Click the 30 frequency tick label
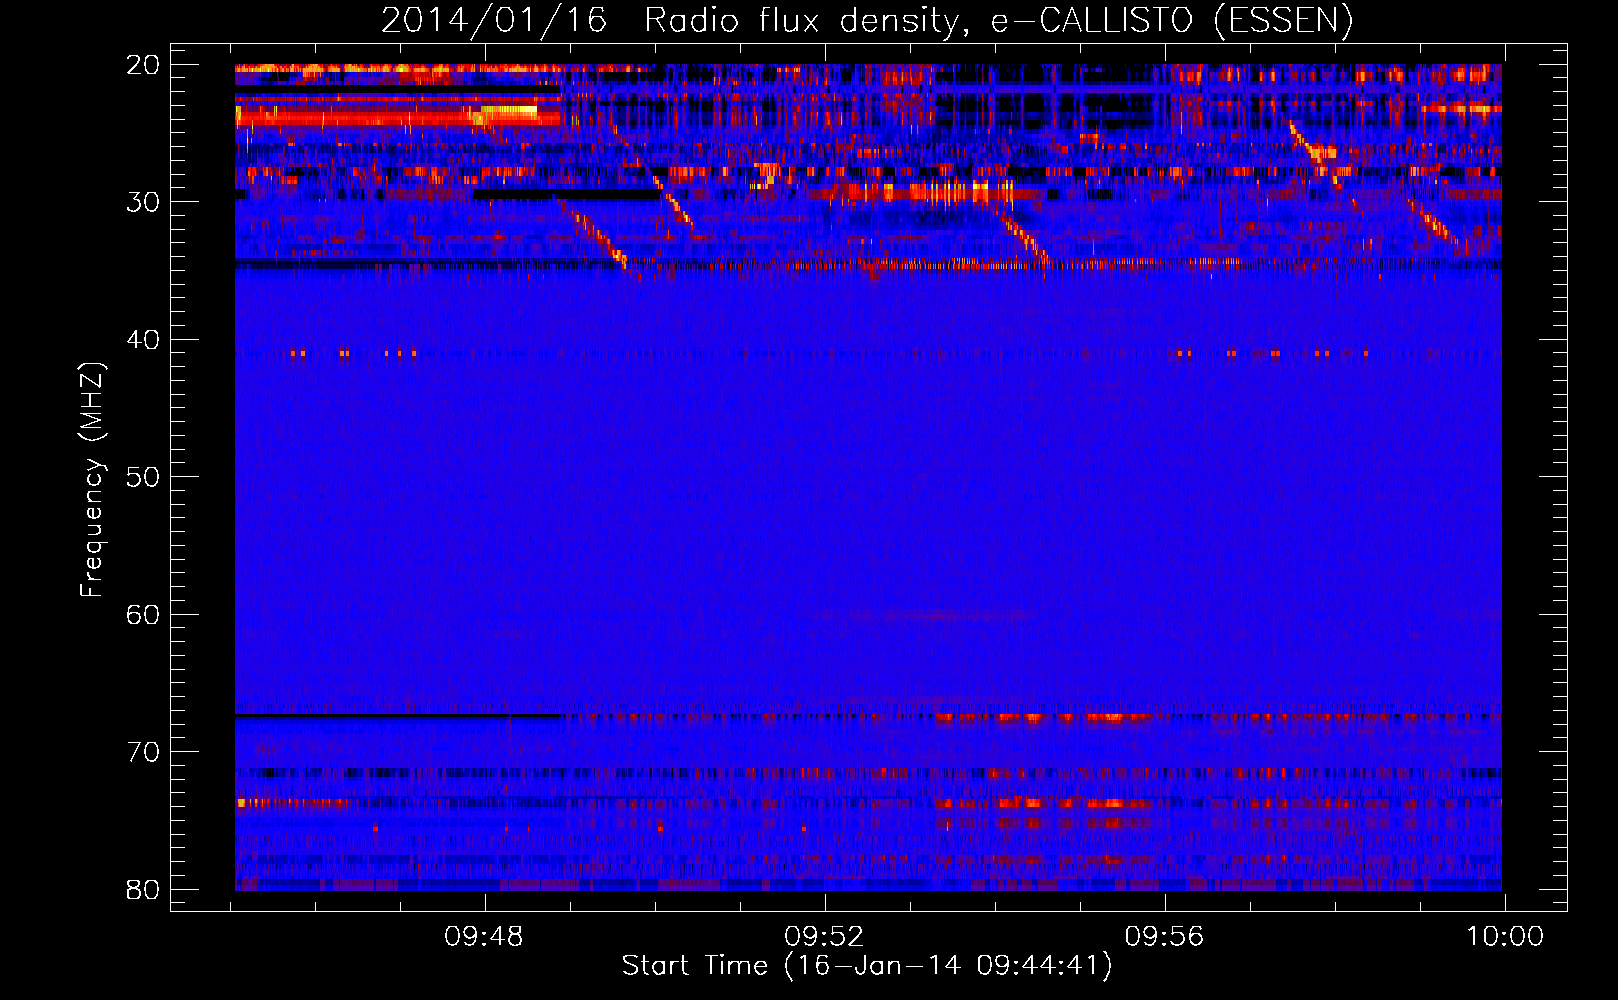 (143, 202)
